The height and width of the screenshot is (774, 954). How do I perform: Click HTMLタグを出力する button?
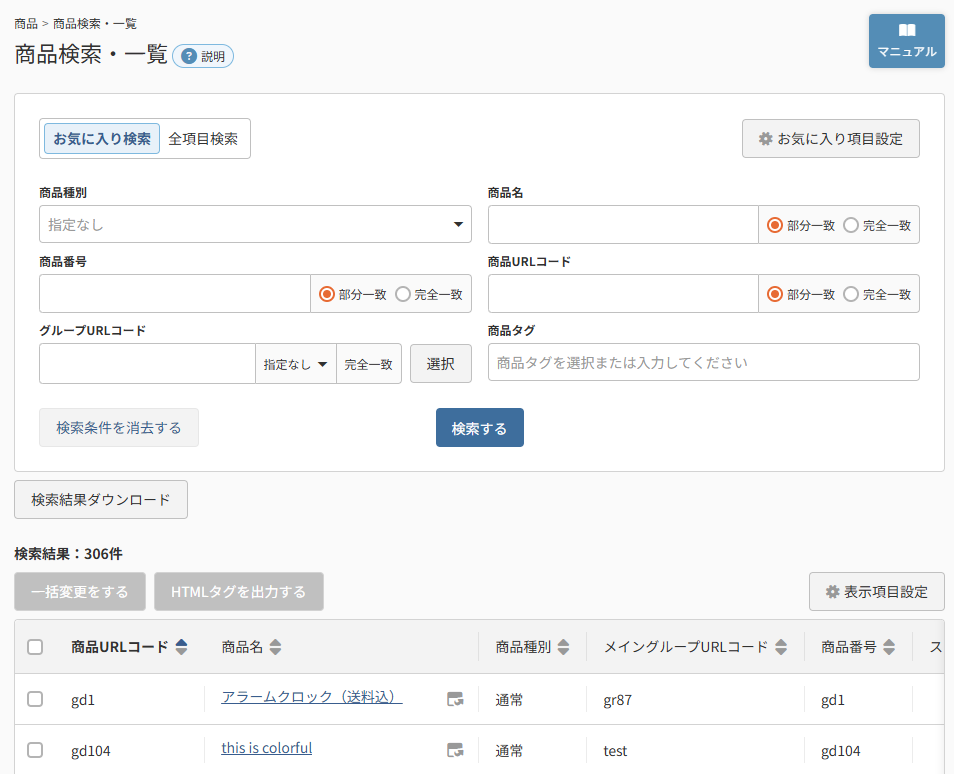point(238,591)
